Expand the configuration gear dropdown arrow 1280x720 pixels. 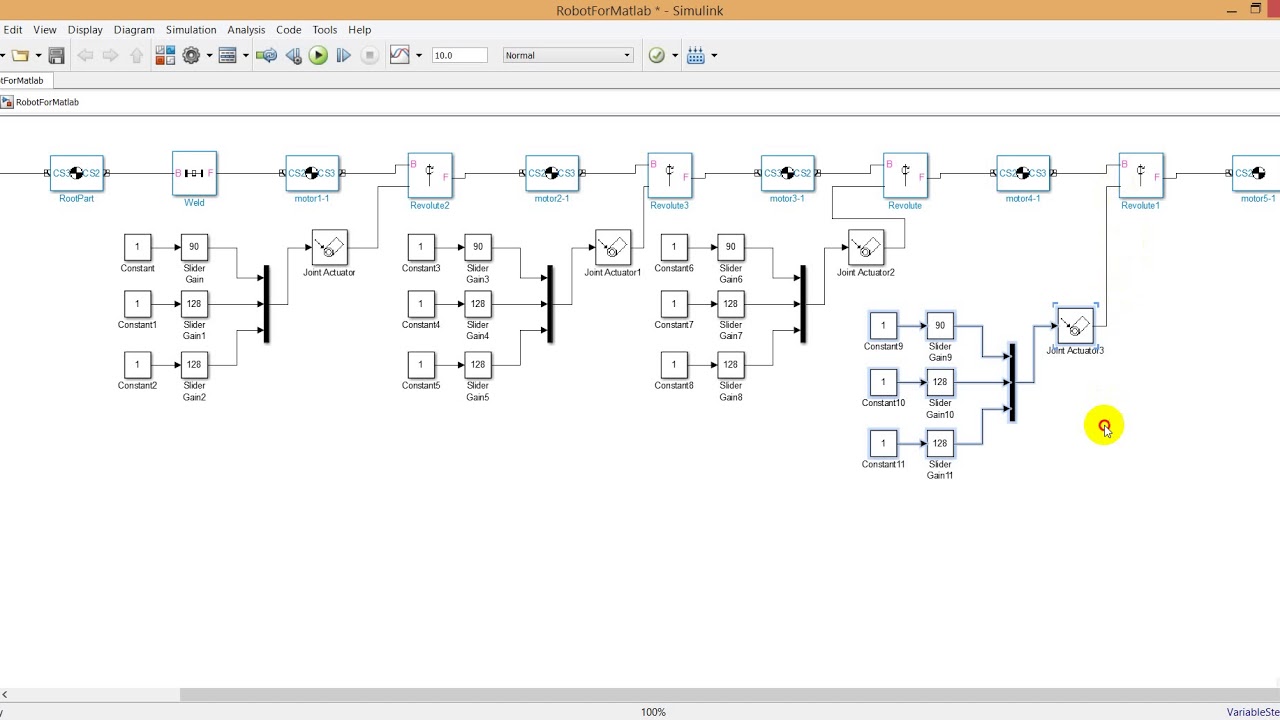pyautogui.click(x=209, y=56)
